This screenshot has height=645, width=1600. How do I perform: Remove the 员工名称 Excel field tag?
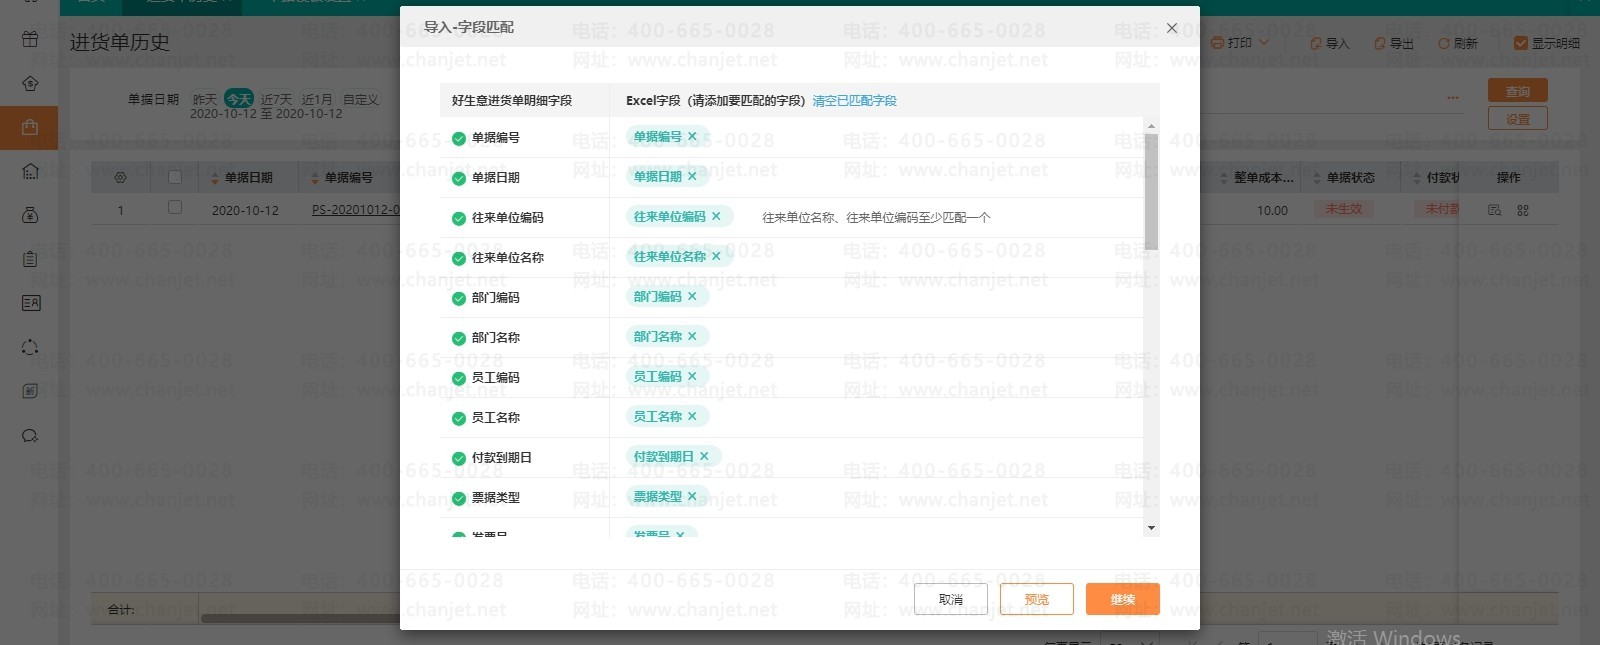(x=692, y=417)
